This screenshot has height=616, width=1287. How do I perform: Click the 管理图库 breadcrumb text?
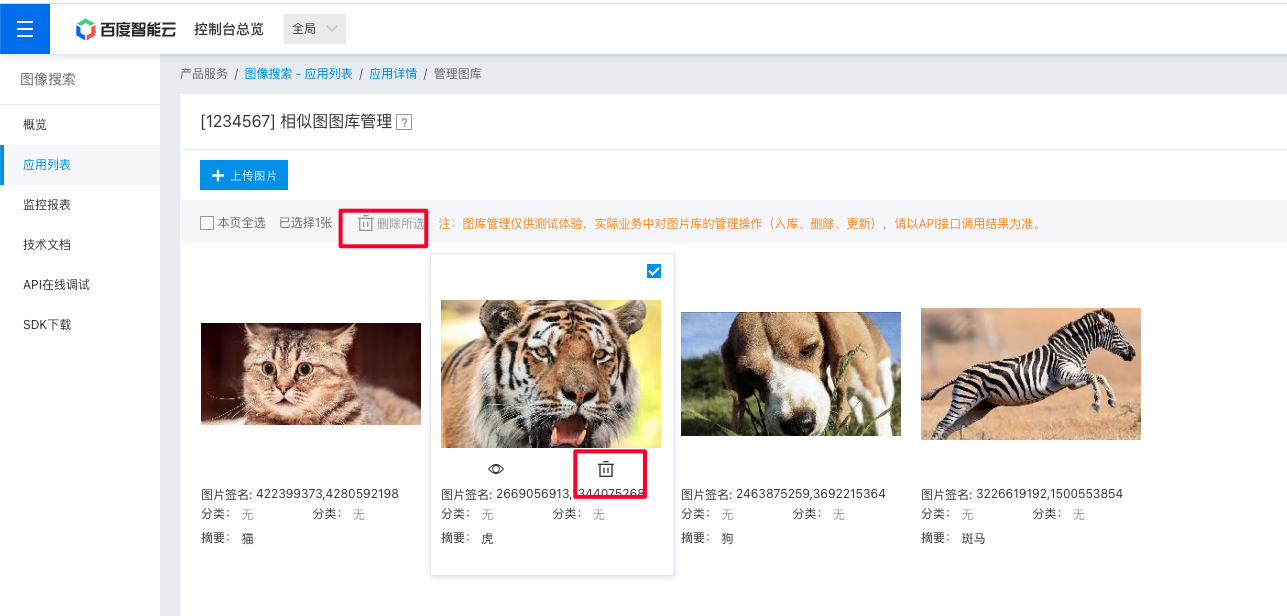pos(458,74)
